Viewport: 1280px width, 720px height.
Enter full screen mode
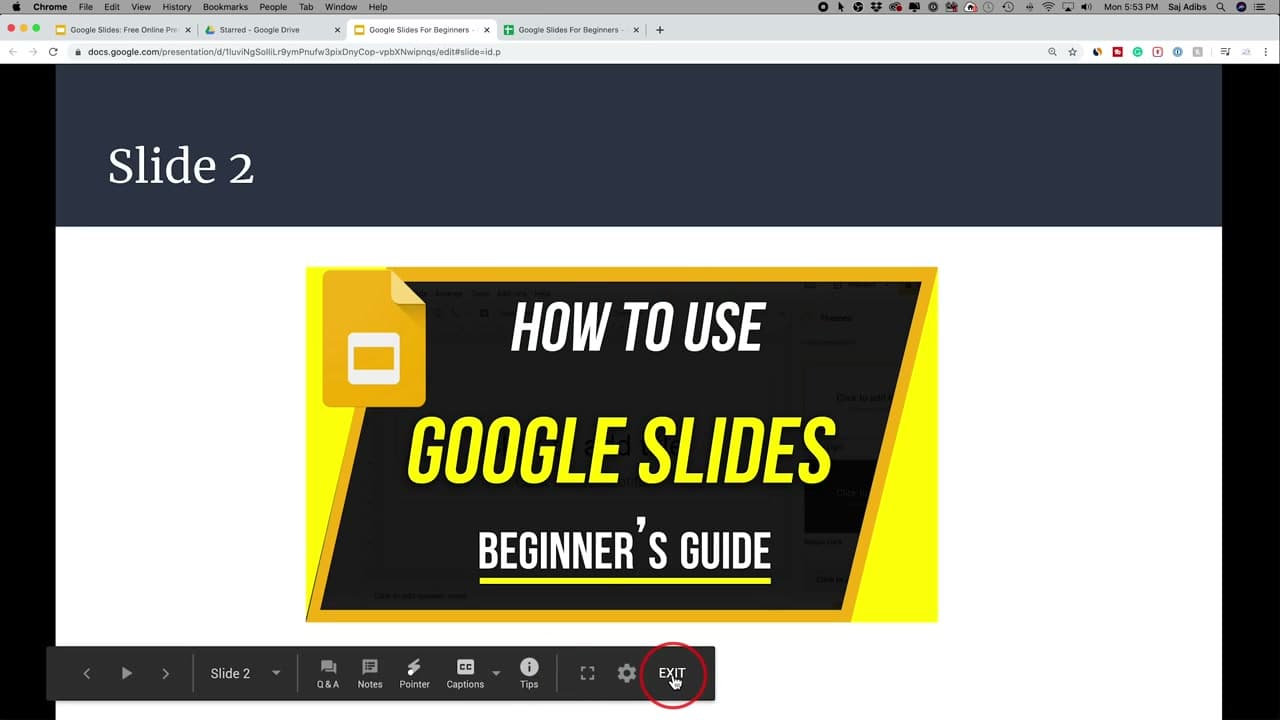pos(588,674)
